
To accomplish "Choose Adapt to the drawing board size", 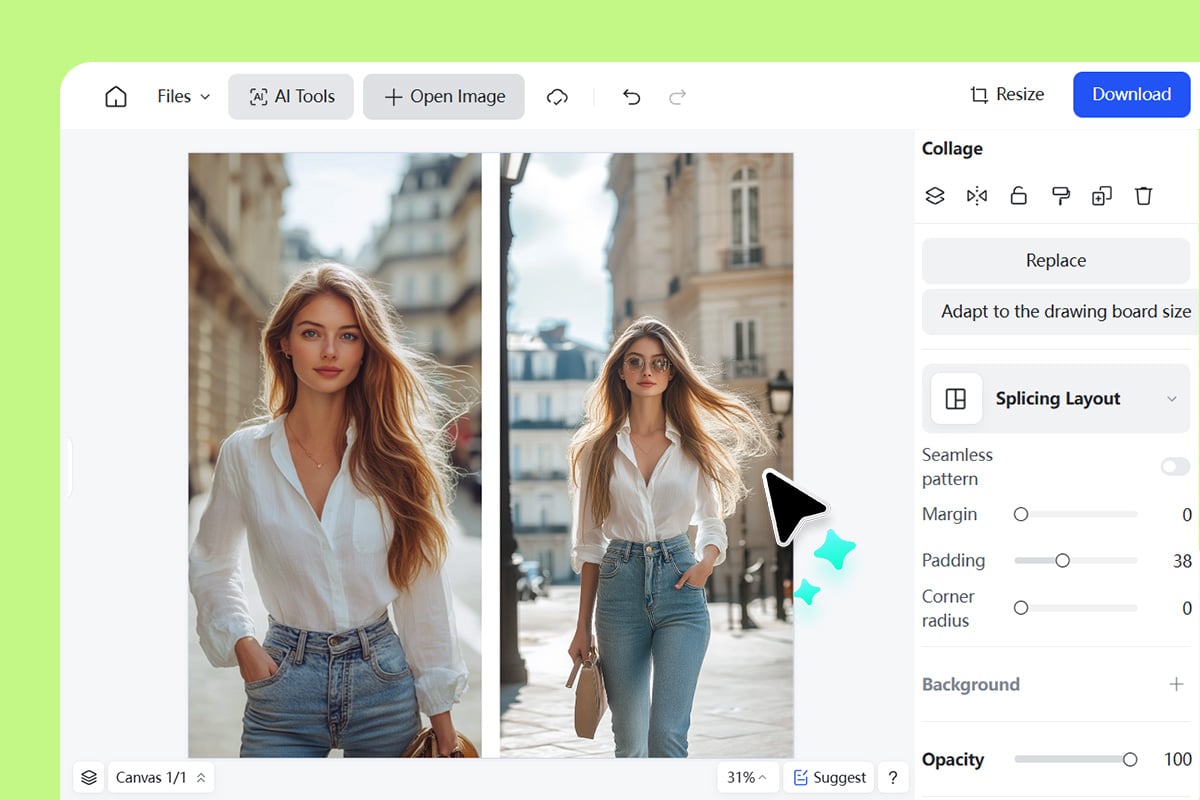I will (x=1061, y=312).
